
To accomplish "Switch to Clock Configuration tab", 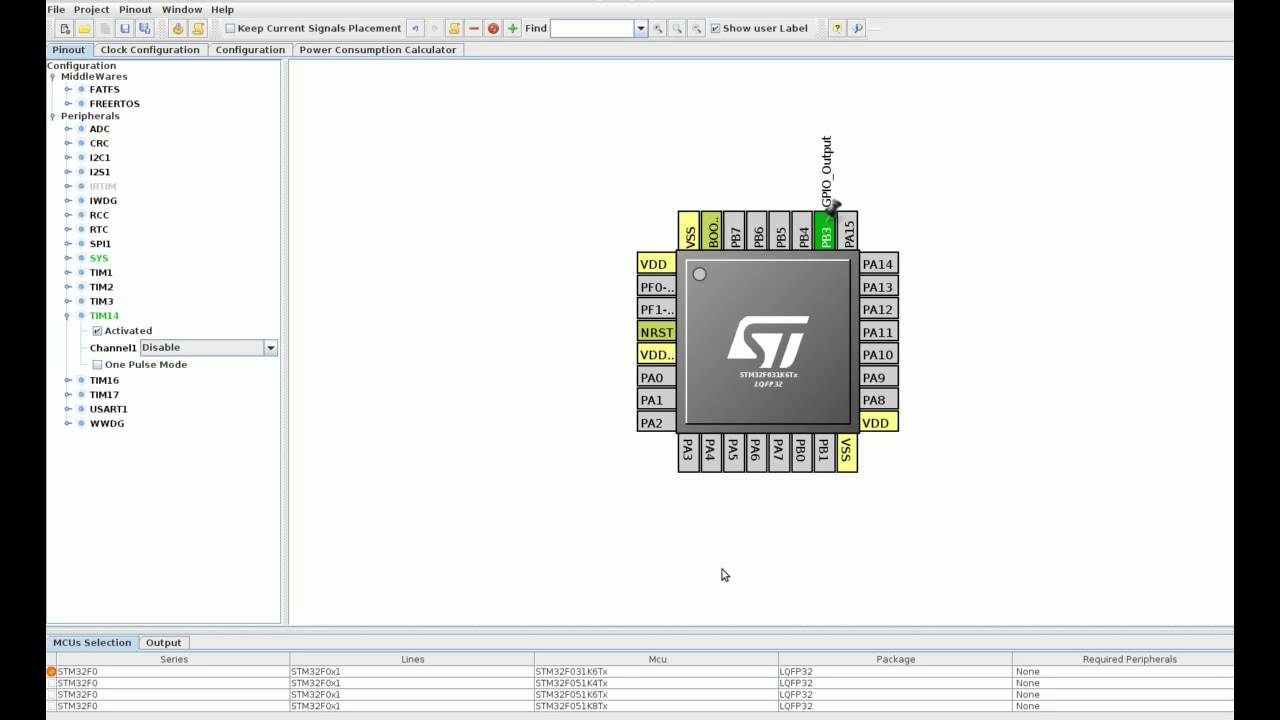I will pos(150,50).
